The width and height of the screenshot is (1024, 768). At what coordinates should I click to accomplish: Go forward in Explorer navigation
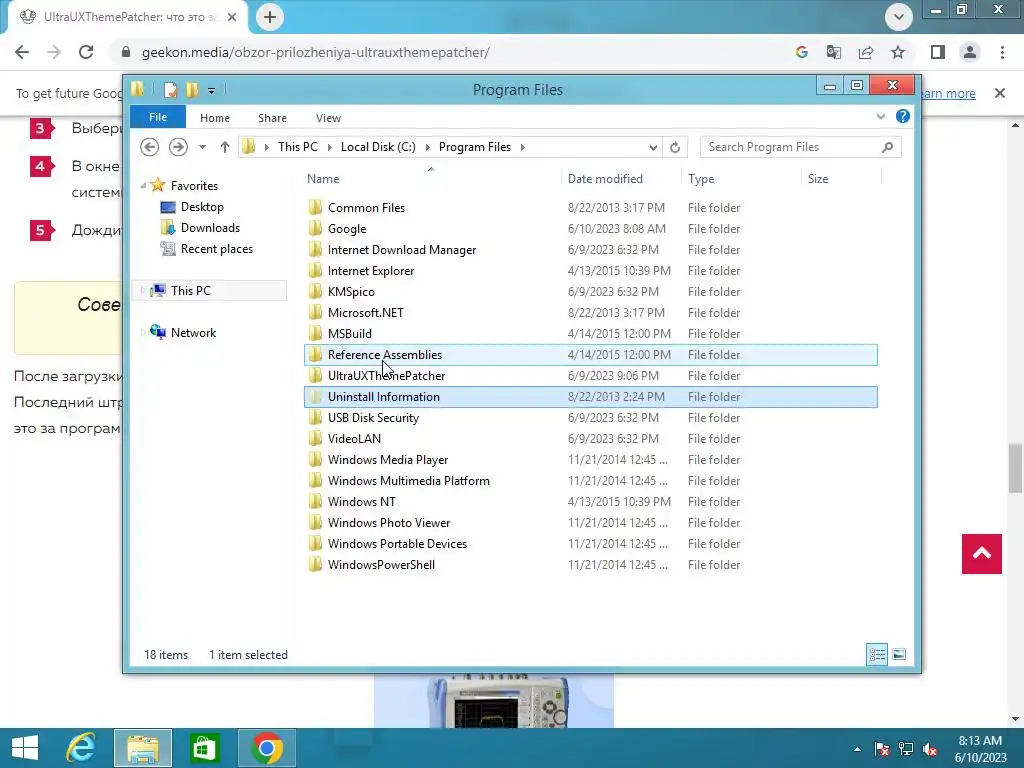point(178,147)
